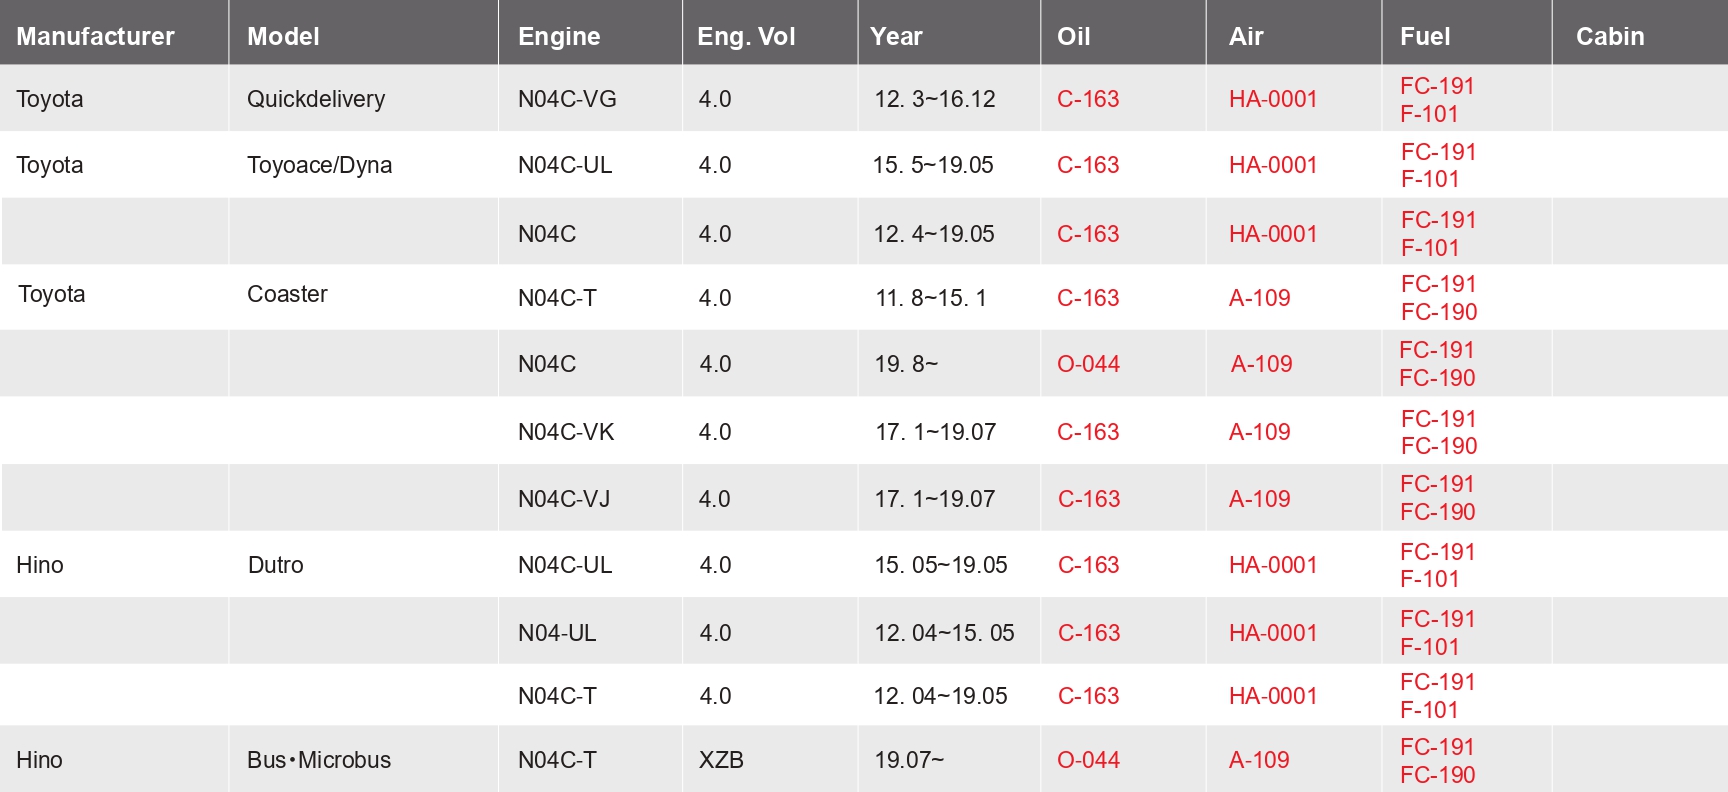This screenshot has width=1728, height=792.
Task: Click the 4.0 volume in N04C-VG row
Action: (x=715, y=99)
